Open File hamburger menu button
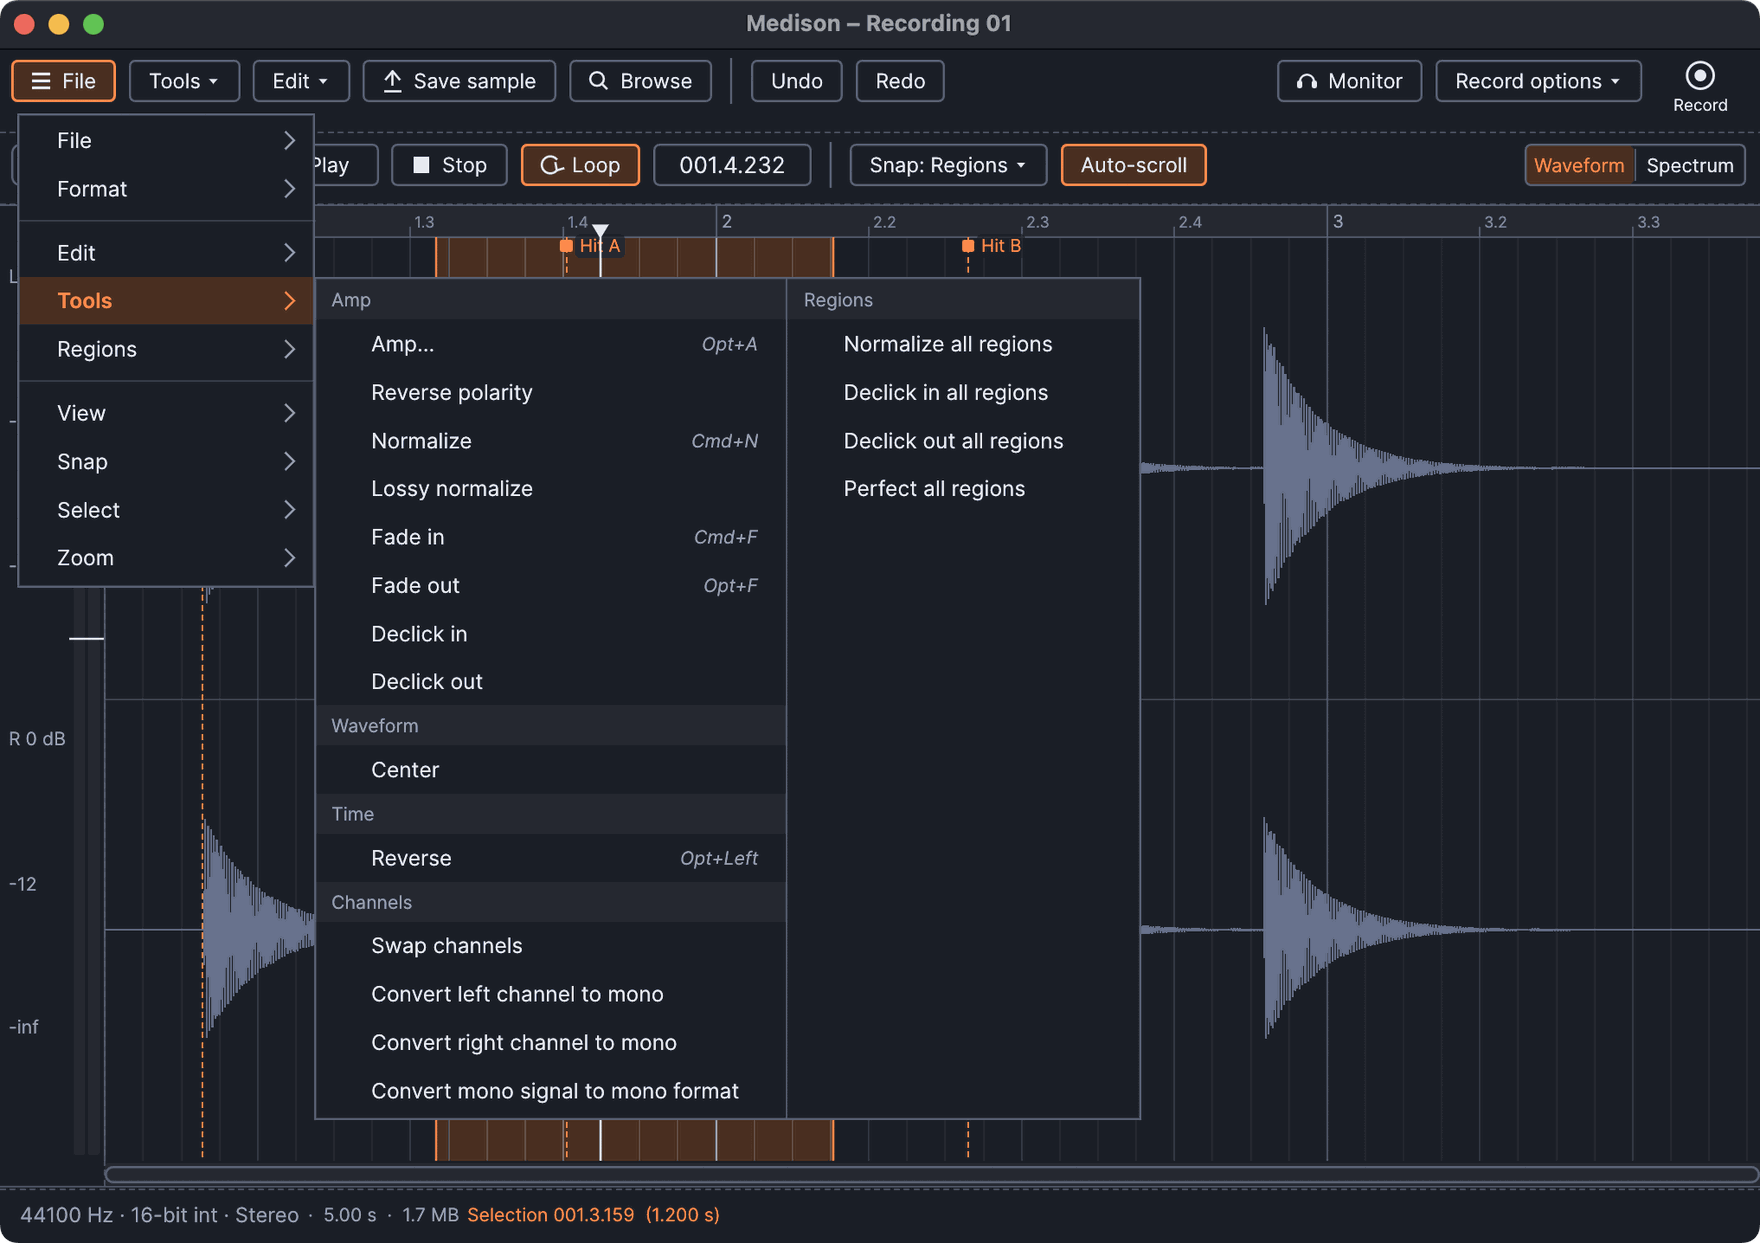1760x1243 pixels. (x=63, y=81)
